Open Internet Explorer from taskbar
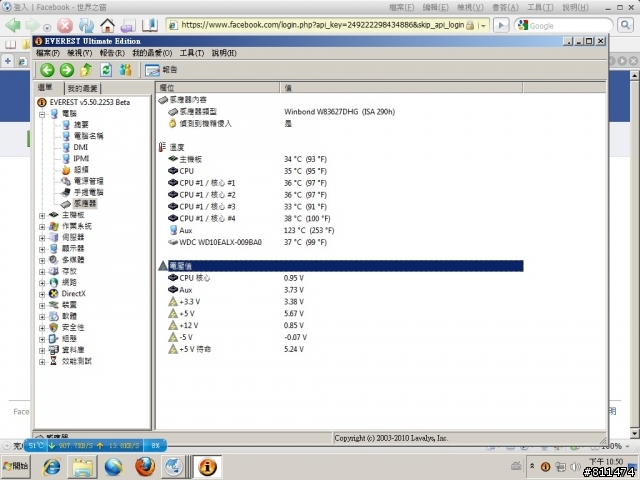This screenshot has width=640, height=480. click(51, 467)
